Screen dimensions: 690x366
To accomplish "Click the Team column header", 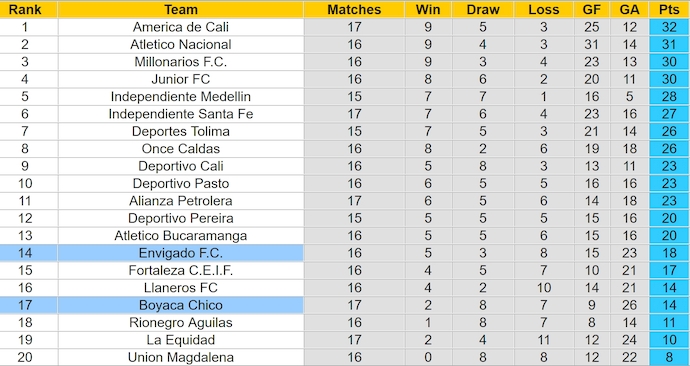I will tap(180, 9).
